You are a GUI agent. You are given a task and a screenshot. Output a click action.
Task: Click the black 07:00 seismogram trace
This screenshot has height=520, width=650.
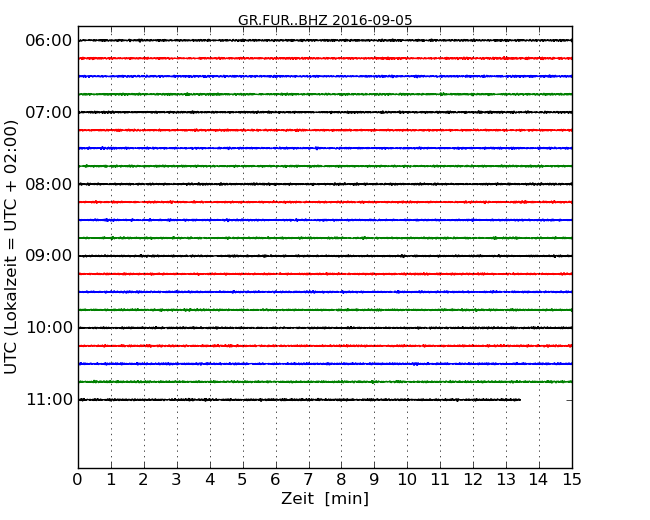point(325,112)
